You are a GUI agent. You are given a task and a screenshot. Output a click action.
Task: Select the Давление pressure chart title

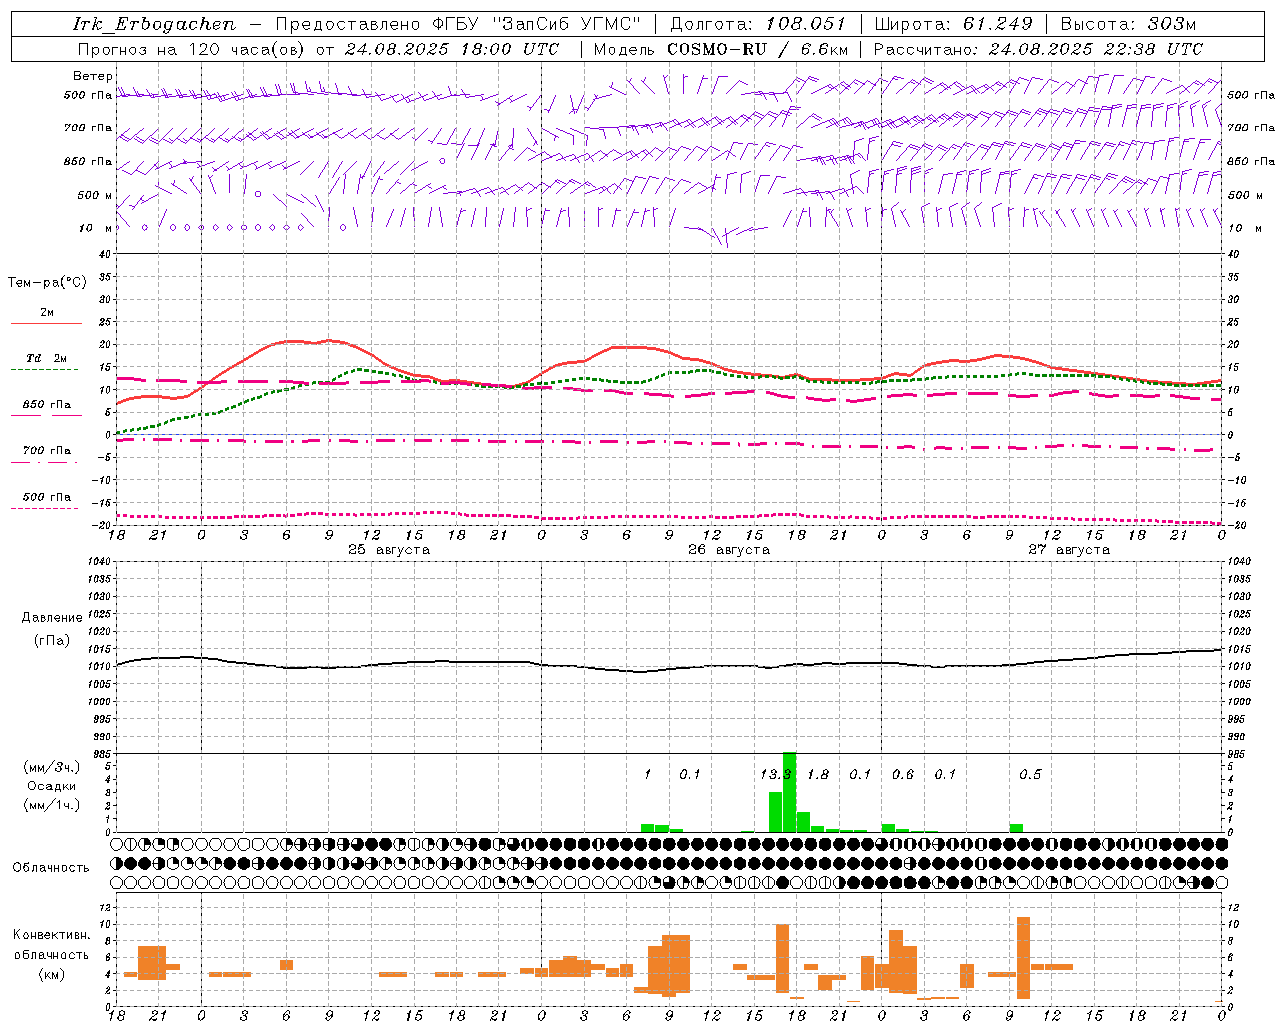tap(52, 618)
